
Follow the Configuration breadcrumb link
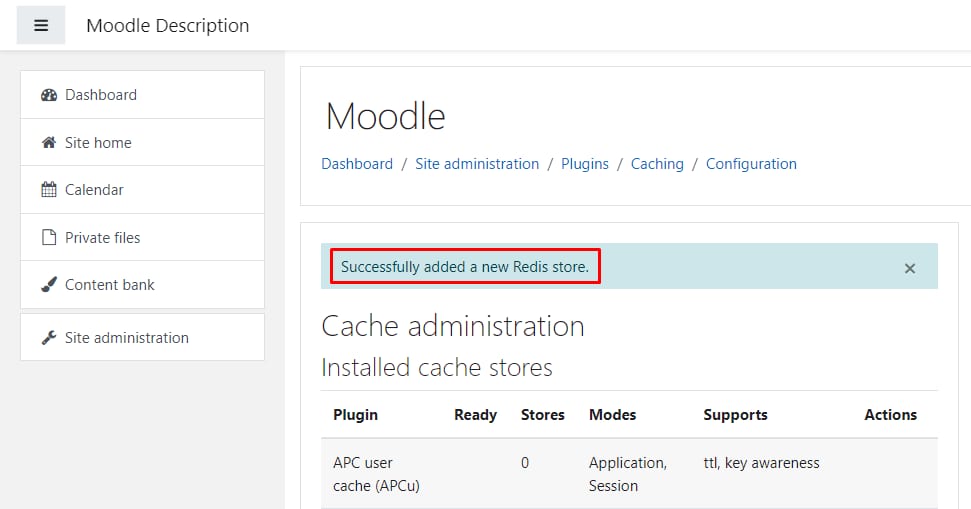click(751, 163)
